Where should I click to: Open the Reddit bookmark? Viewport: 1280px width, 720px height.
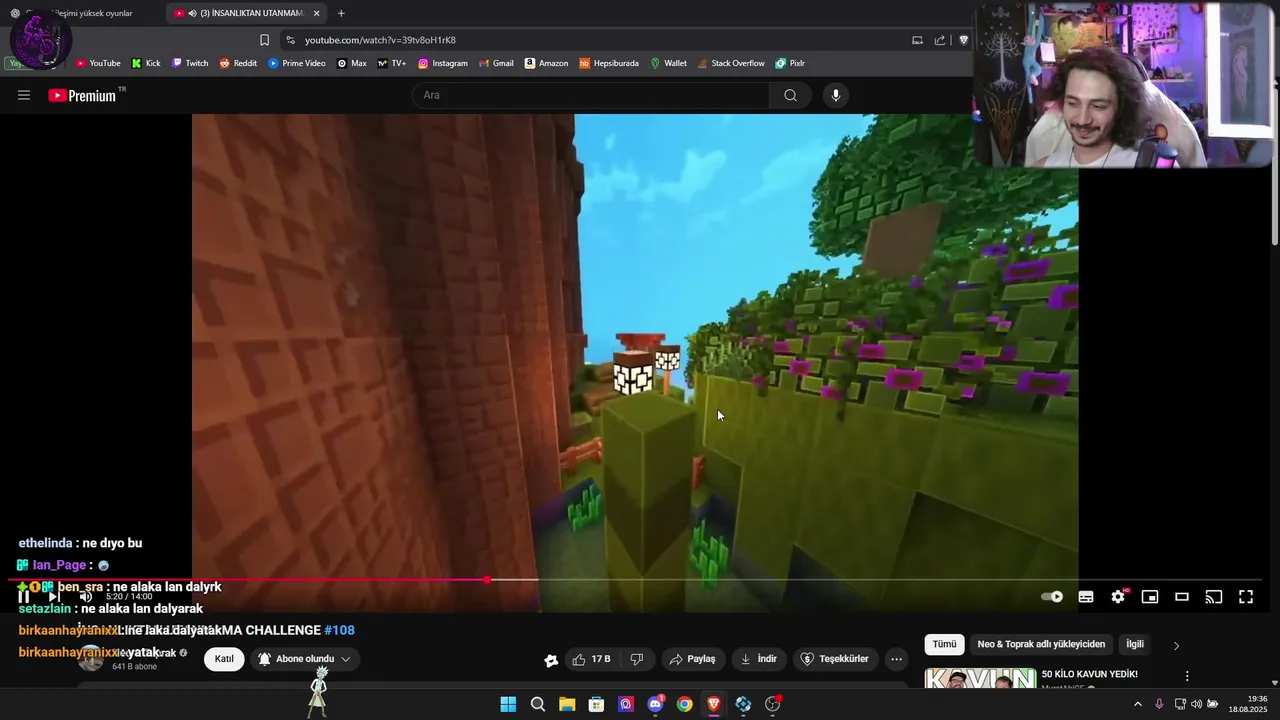pyautogui.click(x=238, y=63)
